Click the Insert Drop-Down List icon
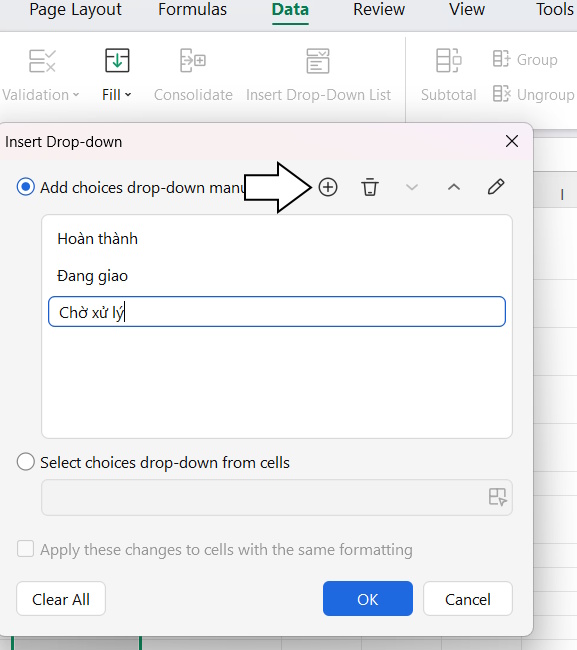 [x=318, y=61]
